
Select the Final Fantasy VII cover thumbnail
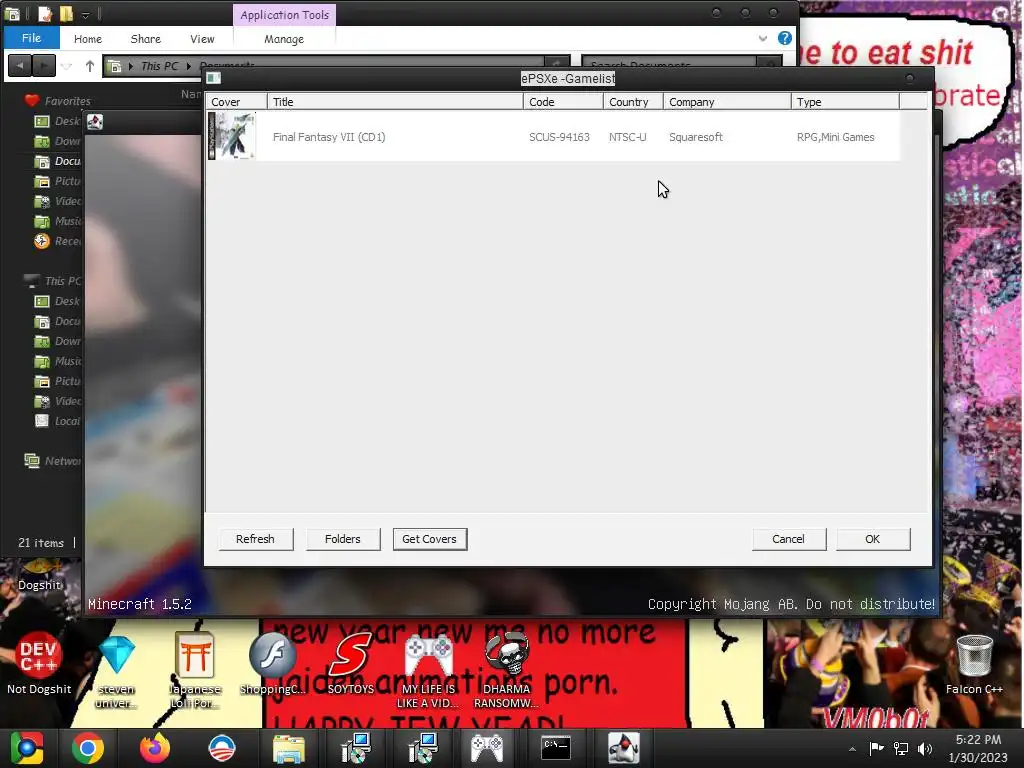pos(232,136)
